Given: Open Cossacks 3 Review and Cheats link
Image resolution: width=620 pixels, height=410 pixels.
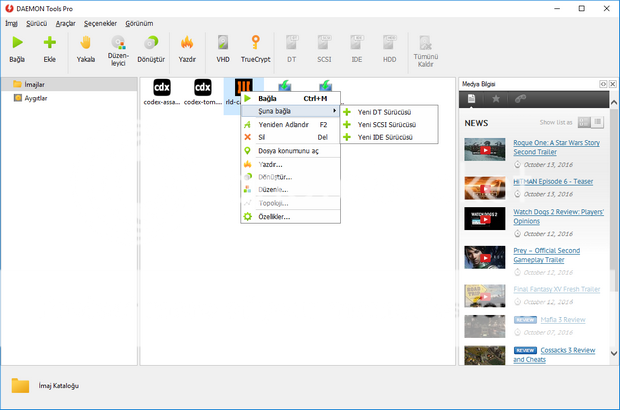Looking at the screenshot, I should (x=554, y=355).
